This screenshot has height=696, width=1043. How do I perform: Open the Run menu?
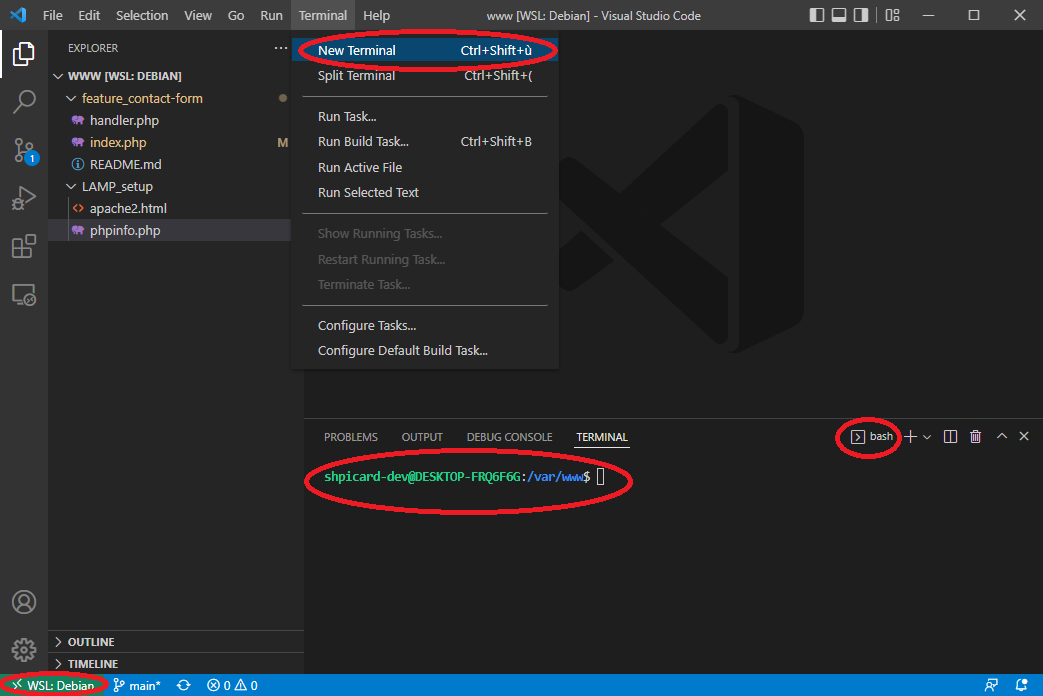[271, 15]
